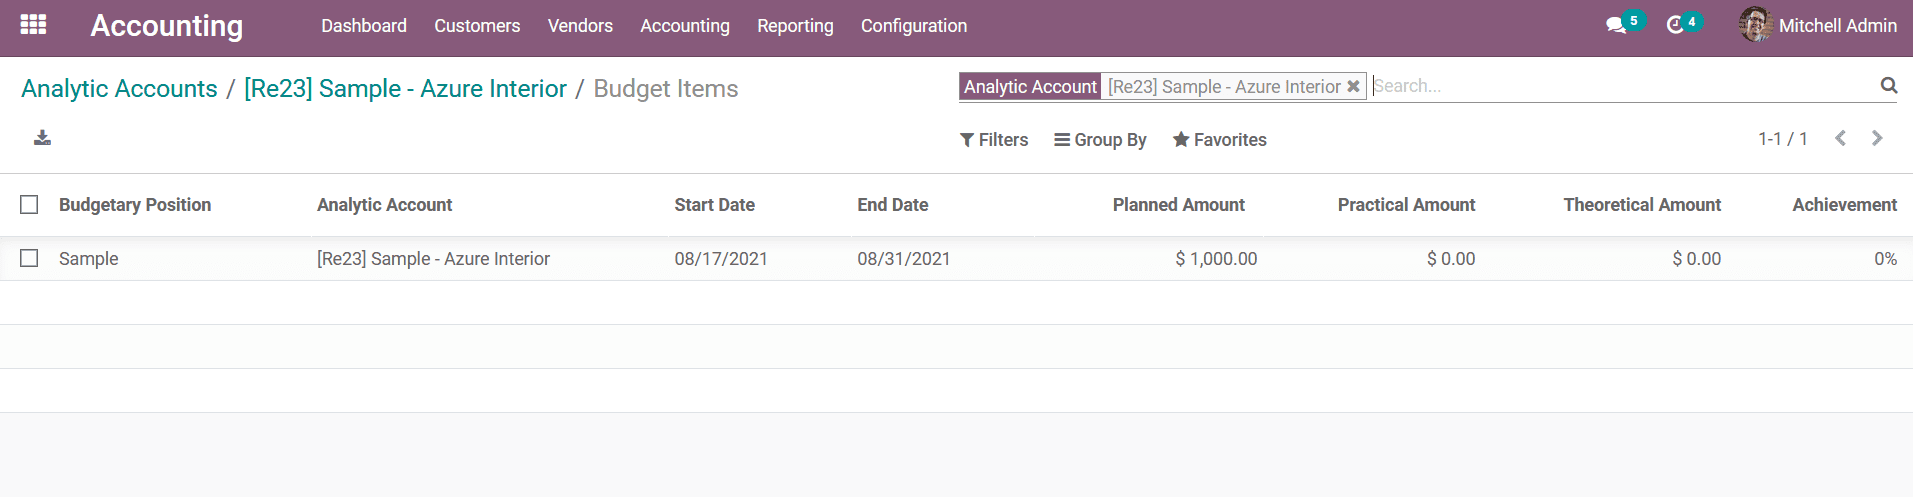Screen dimensions: 1913x497
Task: Open [Re23] Sample - Azure Interior breadcrumb
Action: click(x=405, y=89)
